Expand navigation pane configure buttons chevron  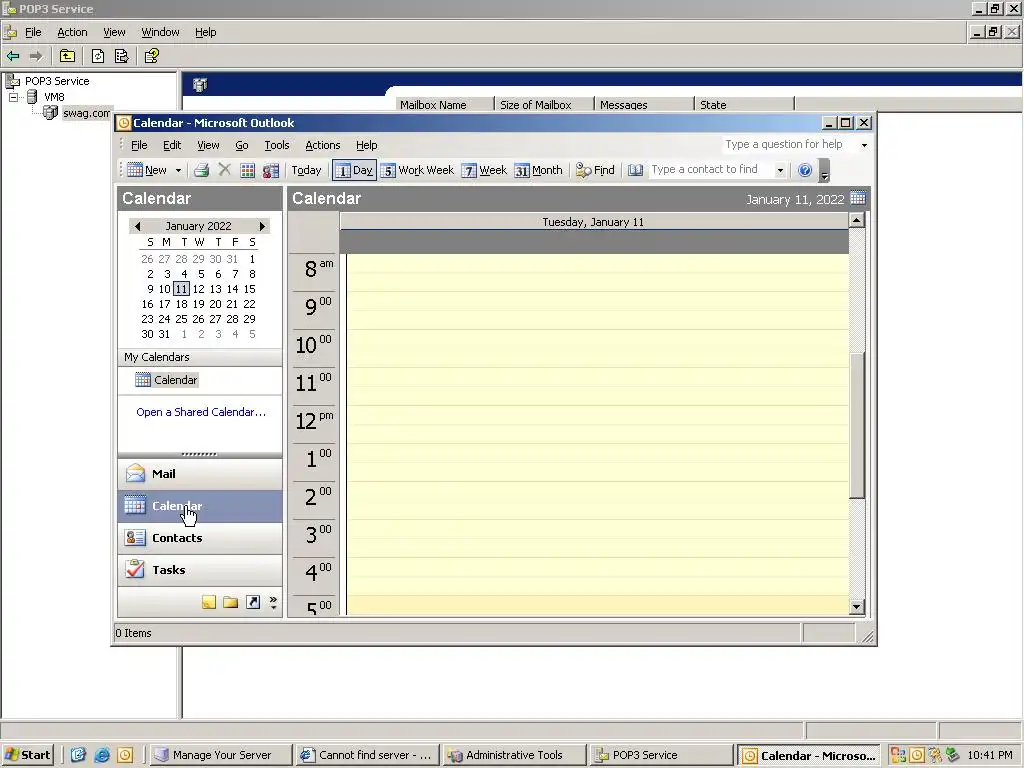273,602
